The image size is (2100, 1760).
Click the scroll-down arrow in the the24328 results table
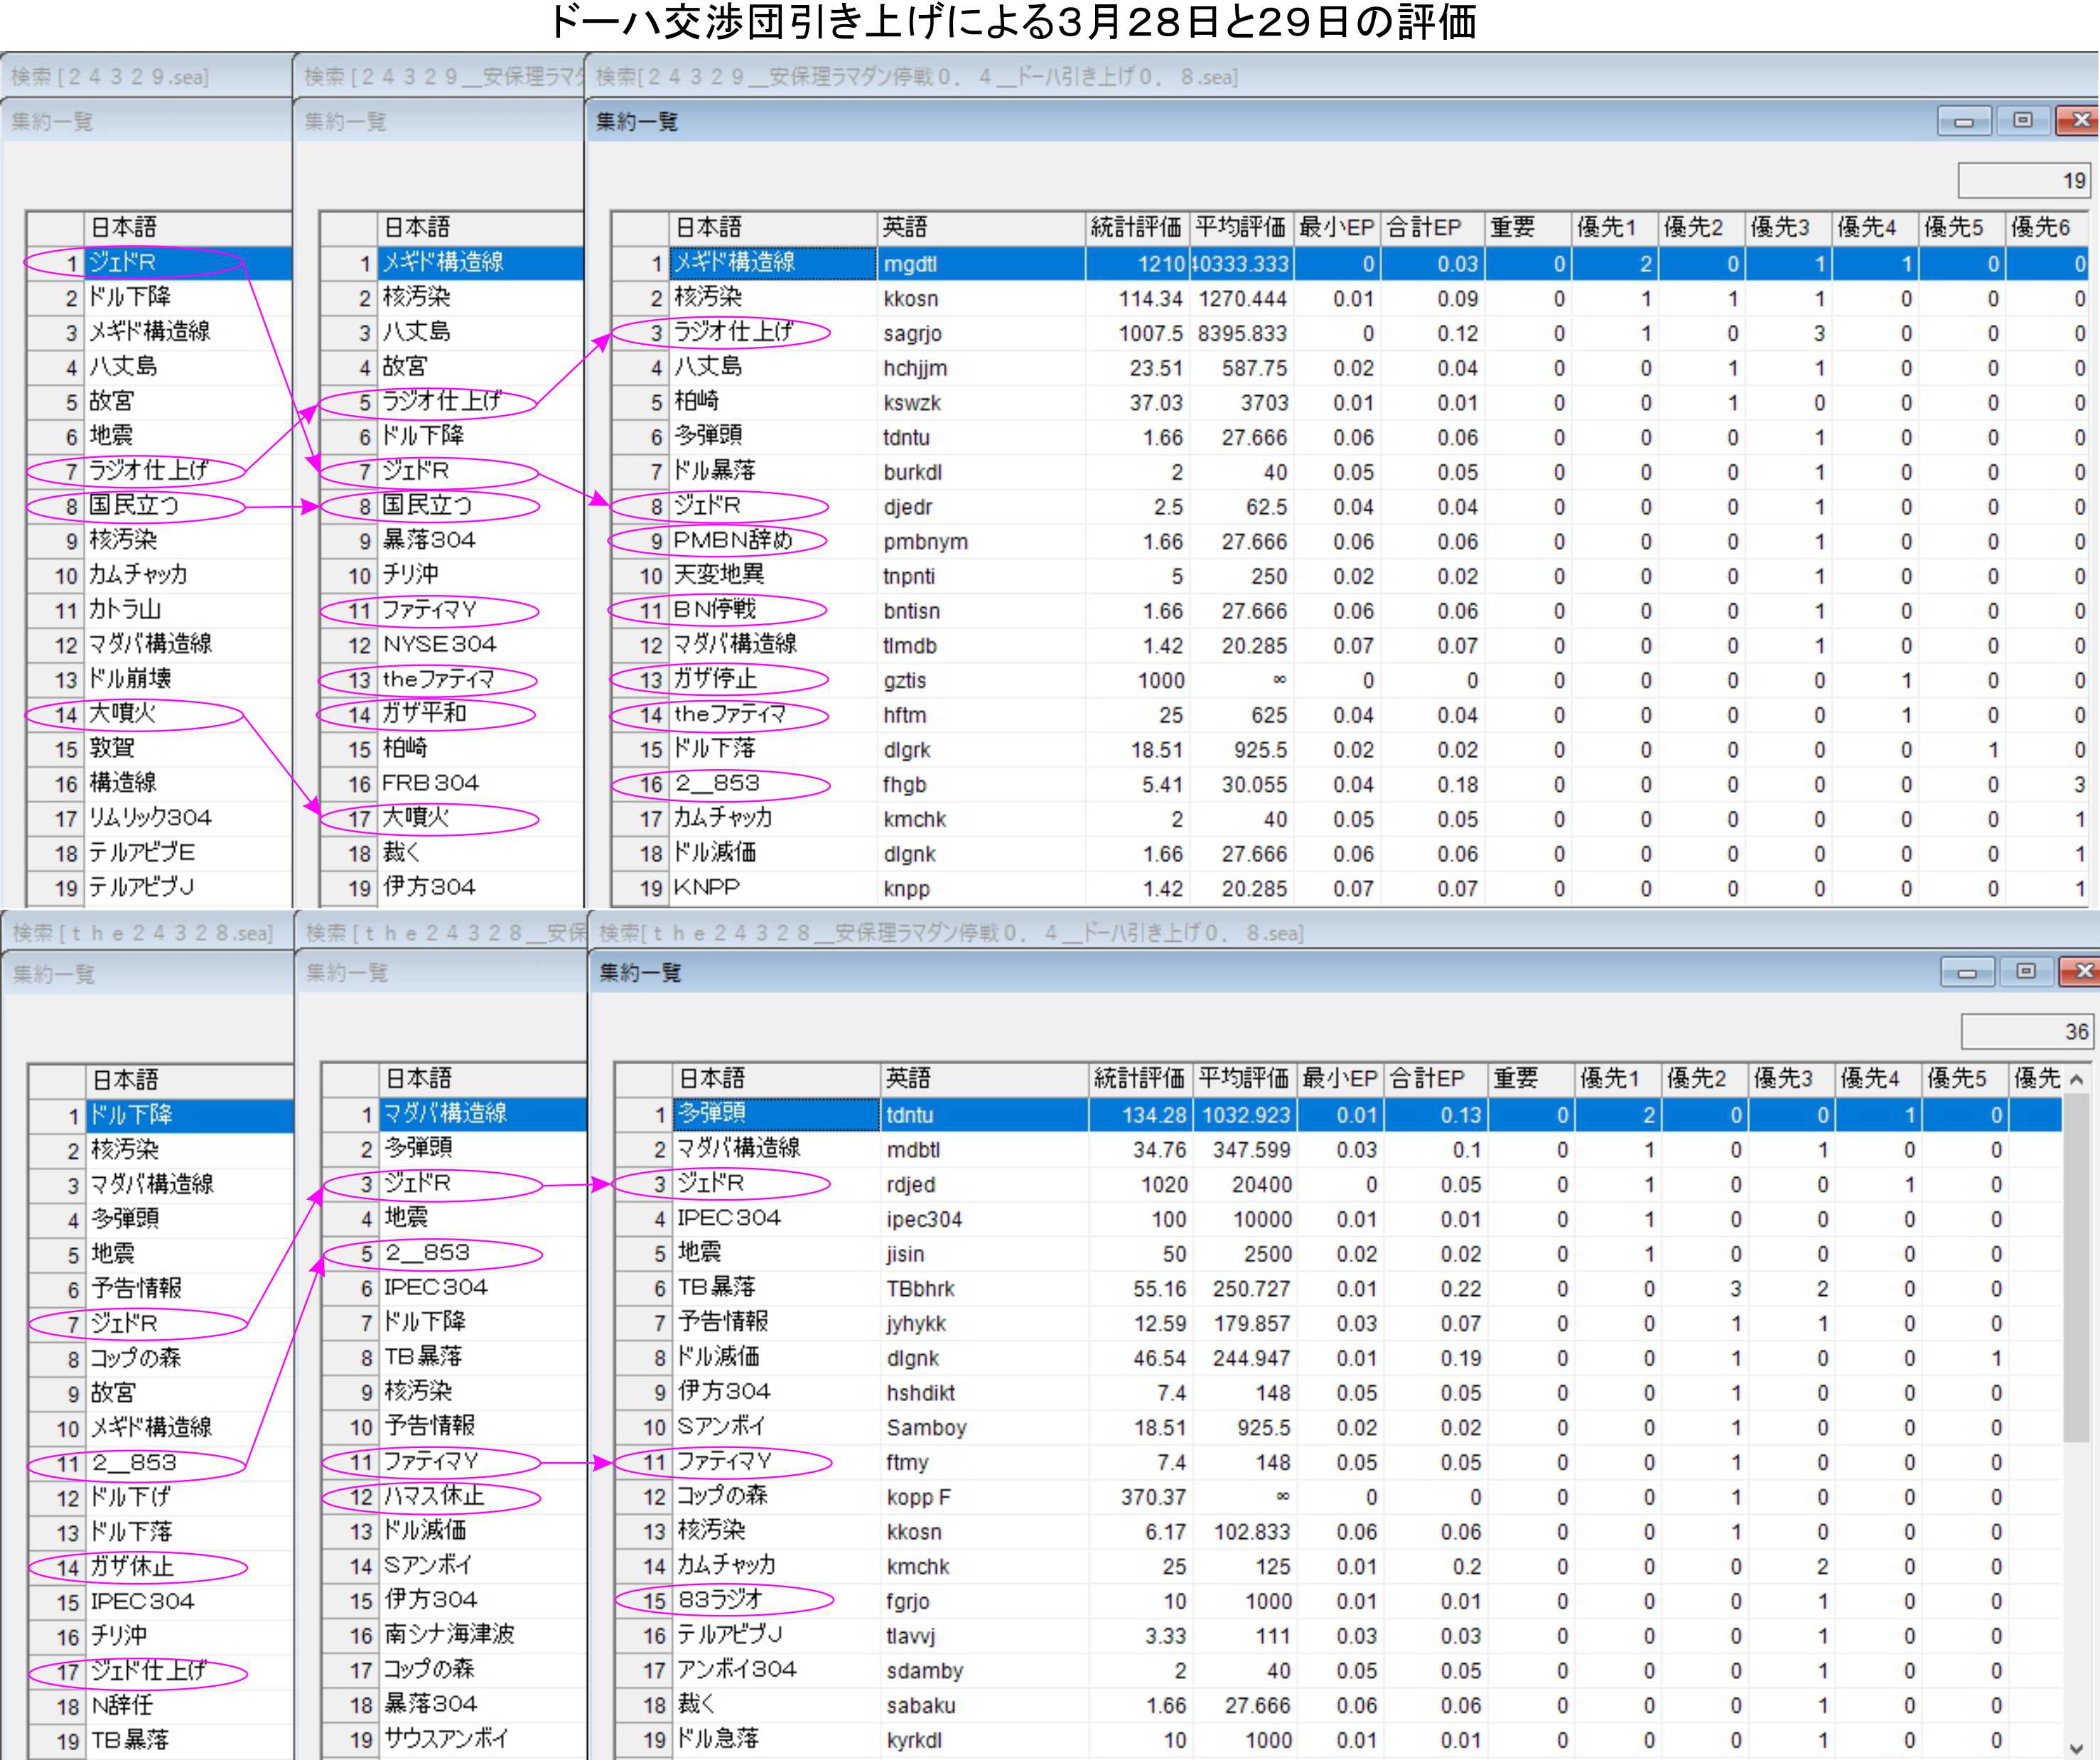[2077, 1747]
